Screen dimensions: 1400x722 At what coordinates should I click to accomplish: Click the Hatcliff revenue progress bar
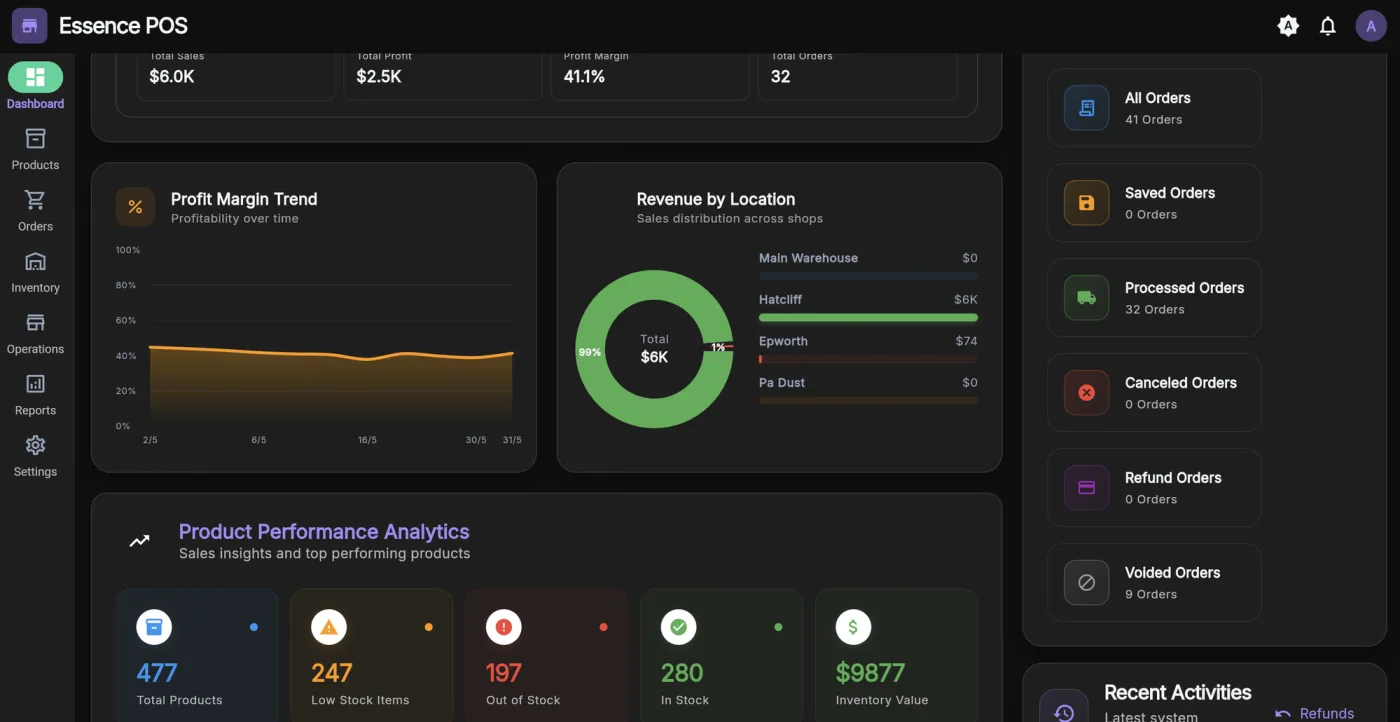tap(868, 317)
